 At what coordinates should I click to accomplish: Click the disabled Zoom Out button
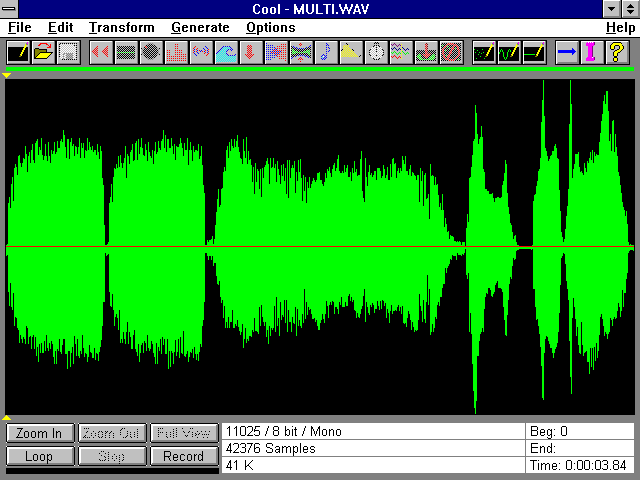click(x=111, y=433)
